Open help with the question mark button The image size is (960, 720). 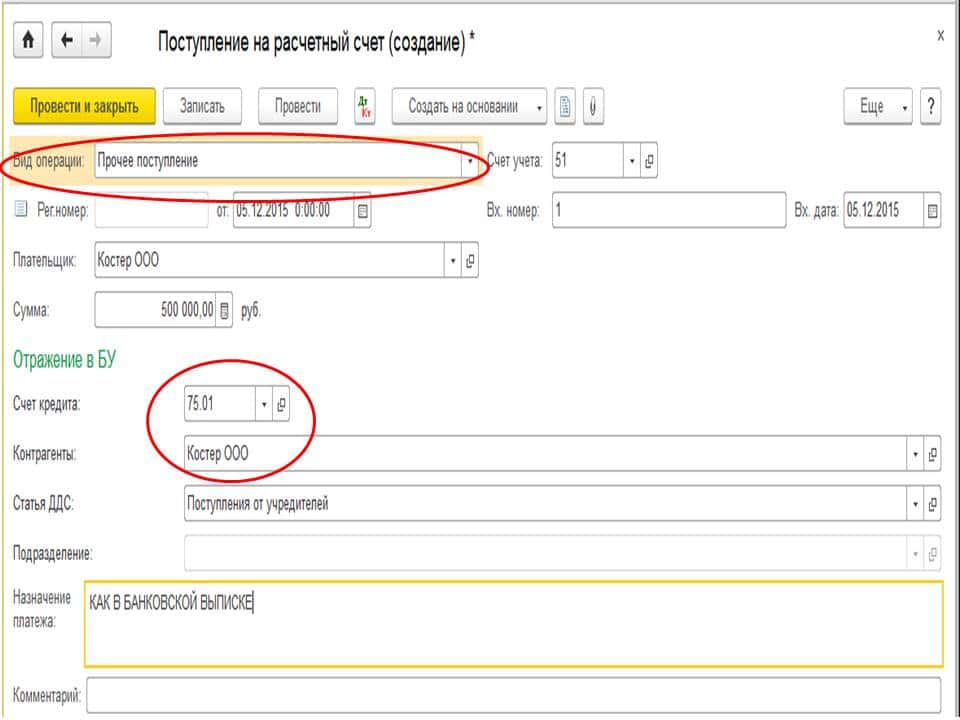point(931,107)
